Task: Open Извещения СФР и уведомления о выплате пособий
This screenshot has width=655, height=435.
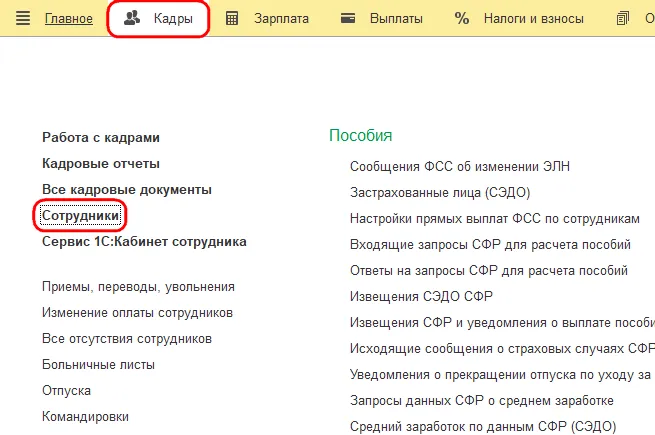Action: click(x=502, y=323)
